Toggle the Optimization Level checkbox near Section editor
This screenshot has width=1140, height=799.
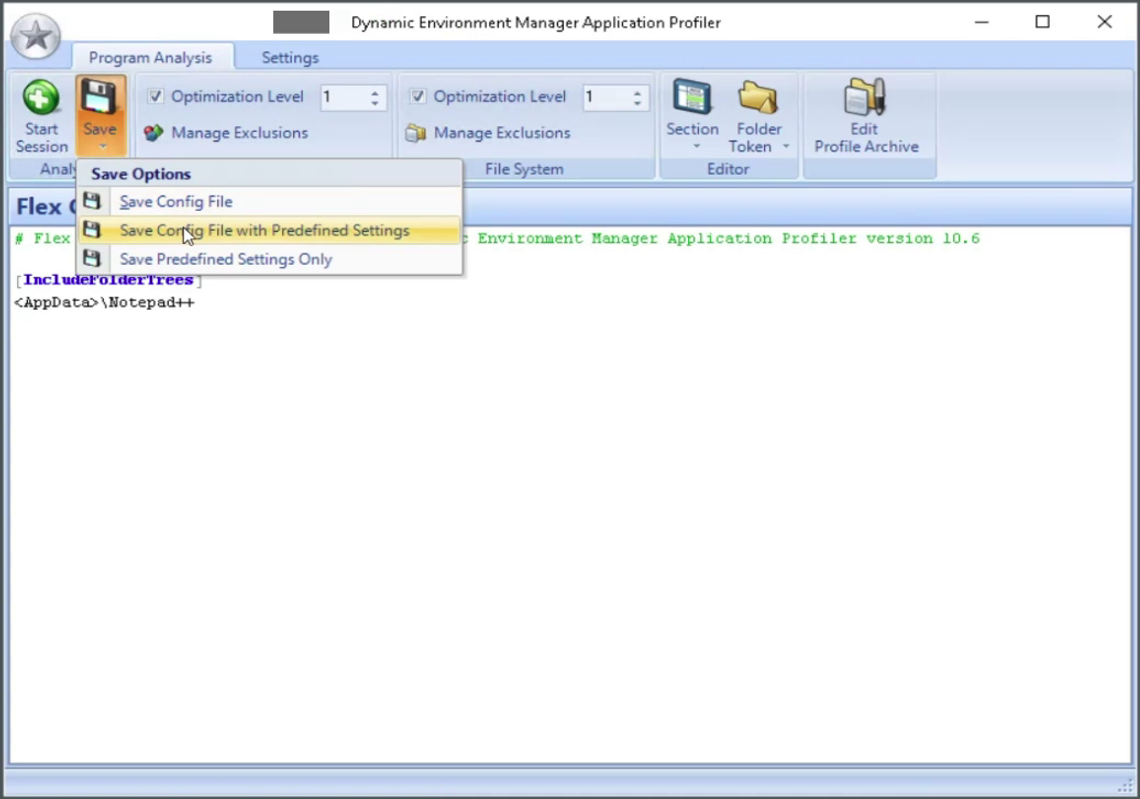417,96
